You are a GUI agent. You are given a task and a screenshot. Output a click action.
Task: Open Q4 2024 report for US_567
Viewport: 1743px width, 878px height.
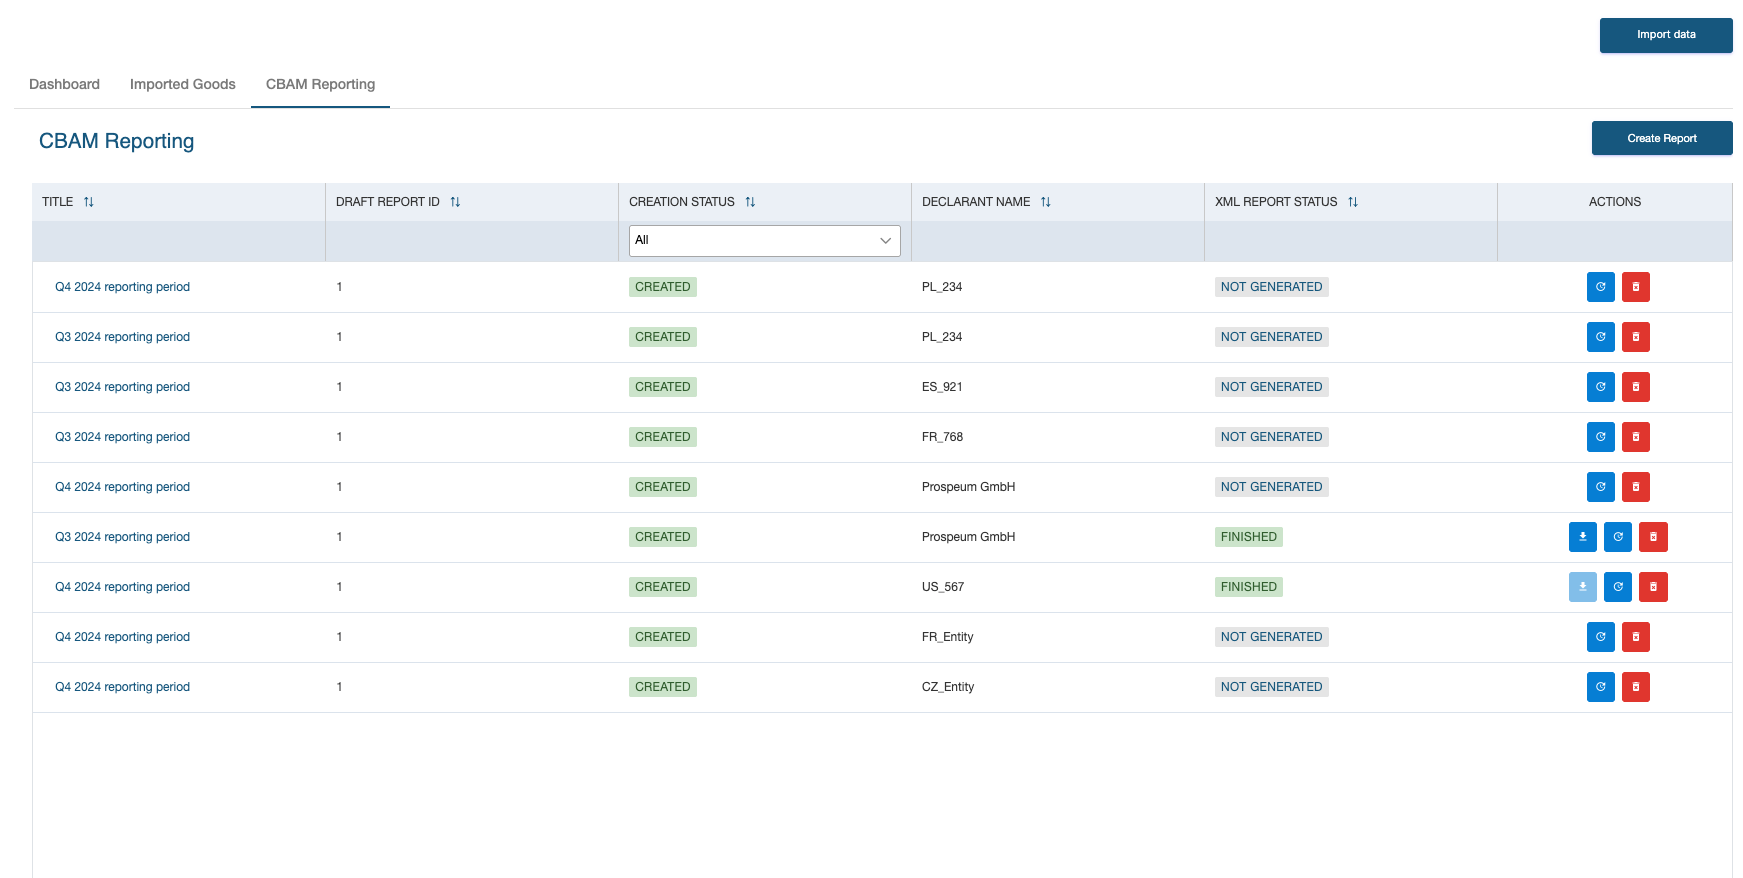click(x=122, y=587)
